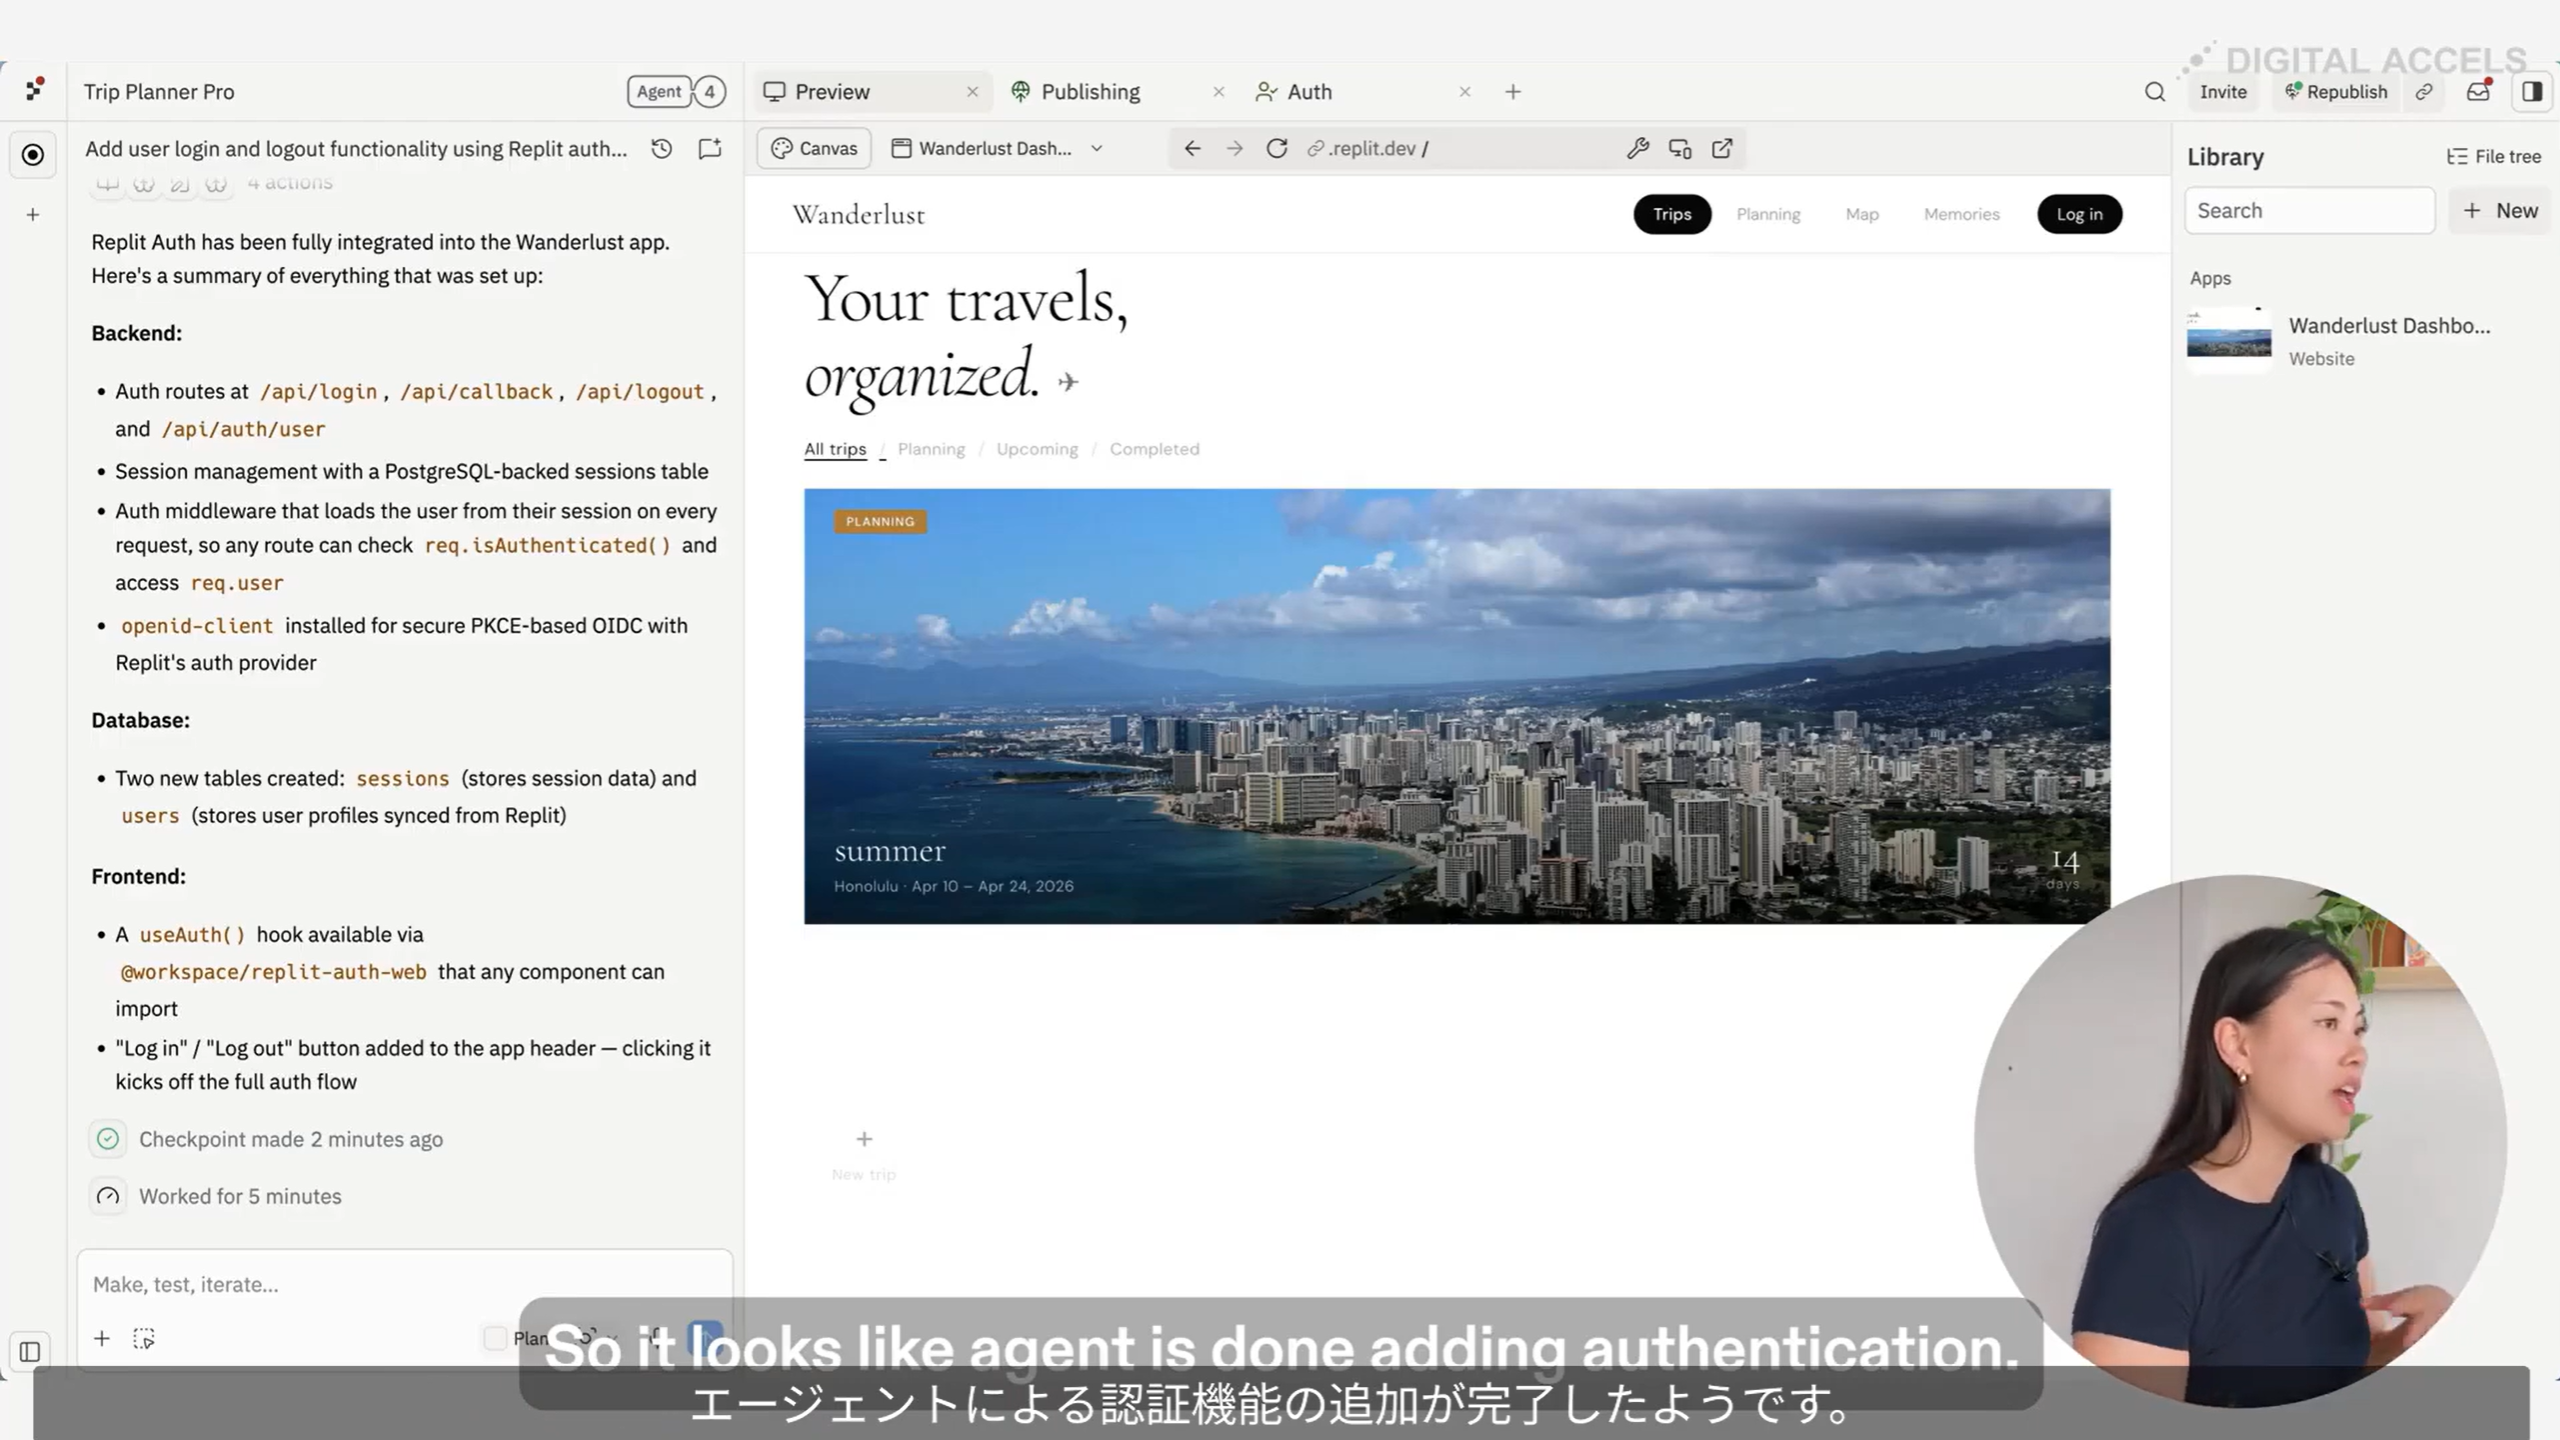Click the PLANNING badge on trip card
The width and height of the screenshot is (2560, 1440).
(880, 521)
